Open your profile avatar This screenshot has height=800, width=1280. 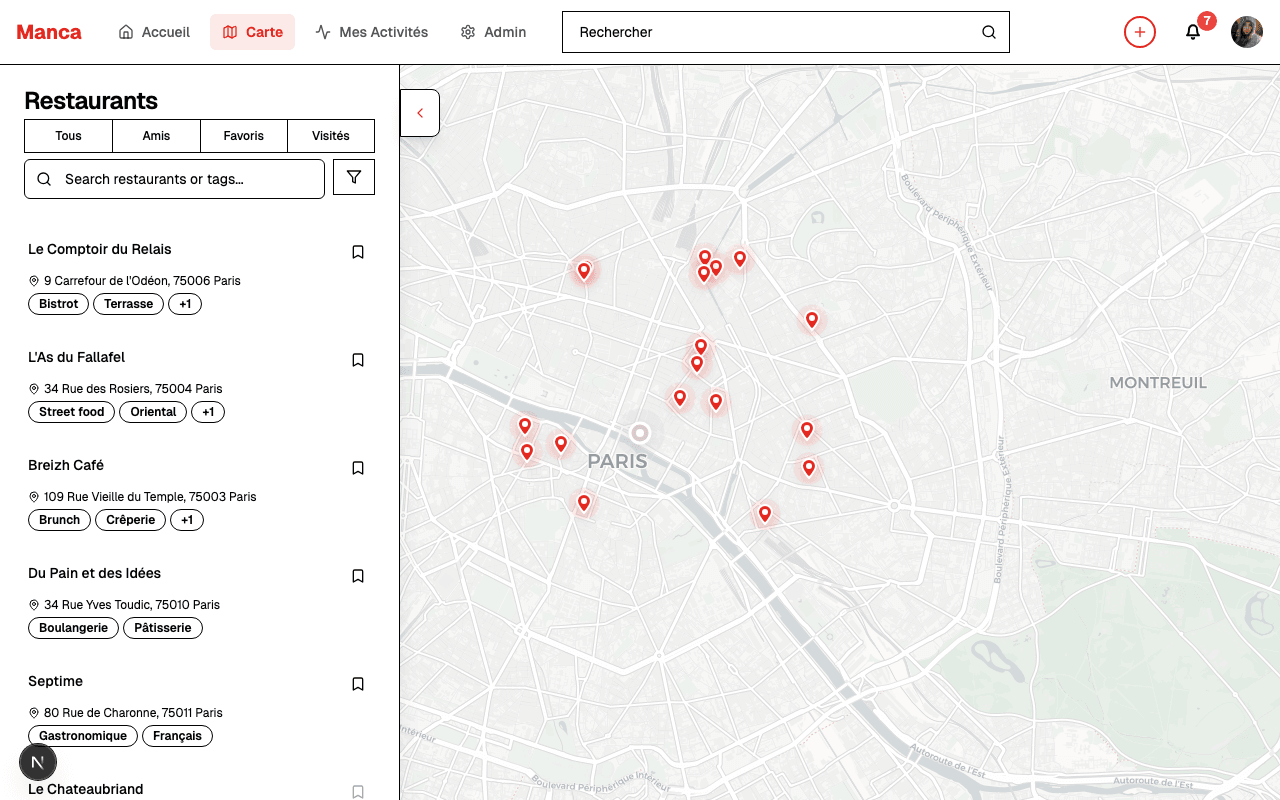[x=1247, y=32]
